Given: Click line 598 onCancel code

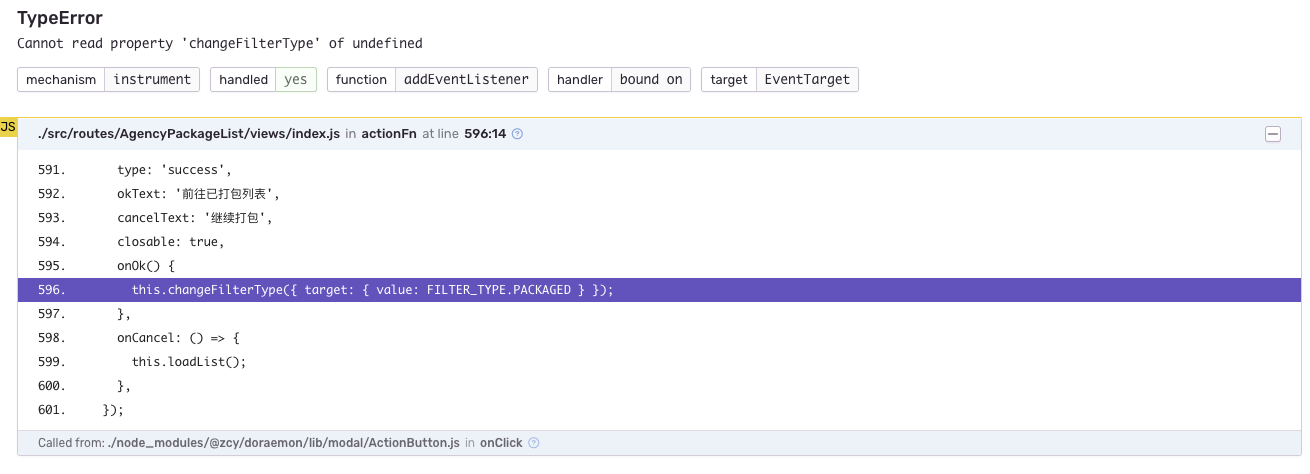Looking at the screenshot, I should [178, 338].
